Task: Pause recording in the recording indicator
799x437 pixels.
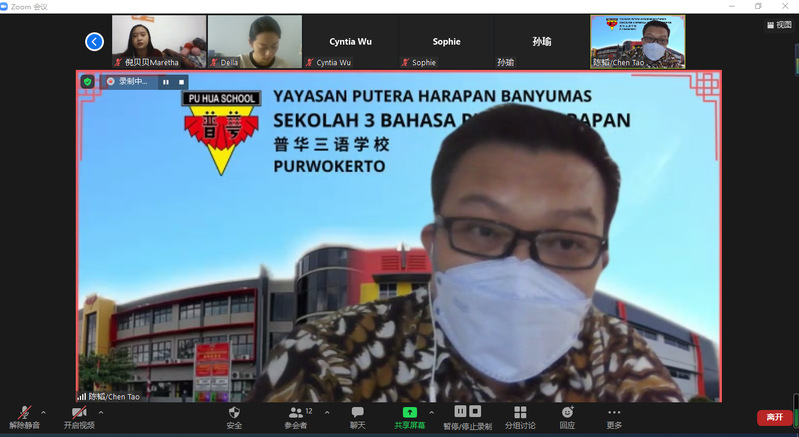Action: [165, 81]
